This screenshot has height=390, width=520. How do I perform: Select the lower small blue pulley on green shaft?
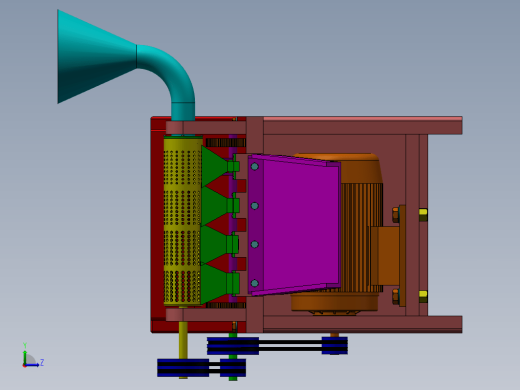(233, 368)
